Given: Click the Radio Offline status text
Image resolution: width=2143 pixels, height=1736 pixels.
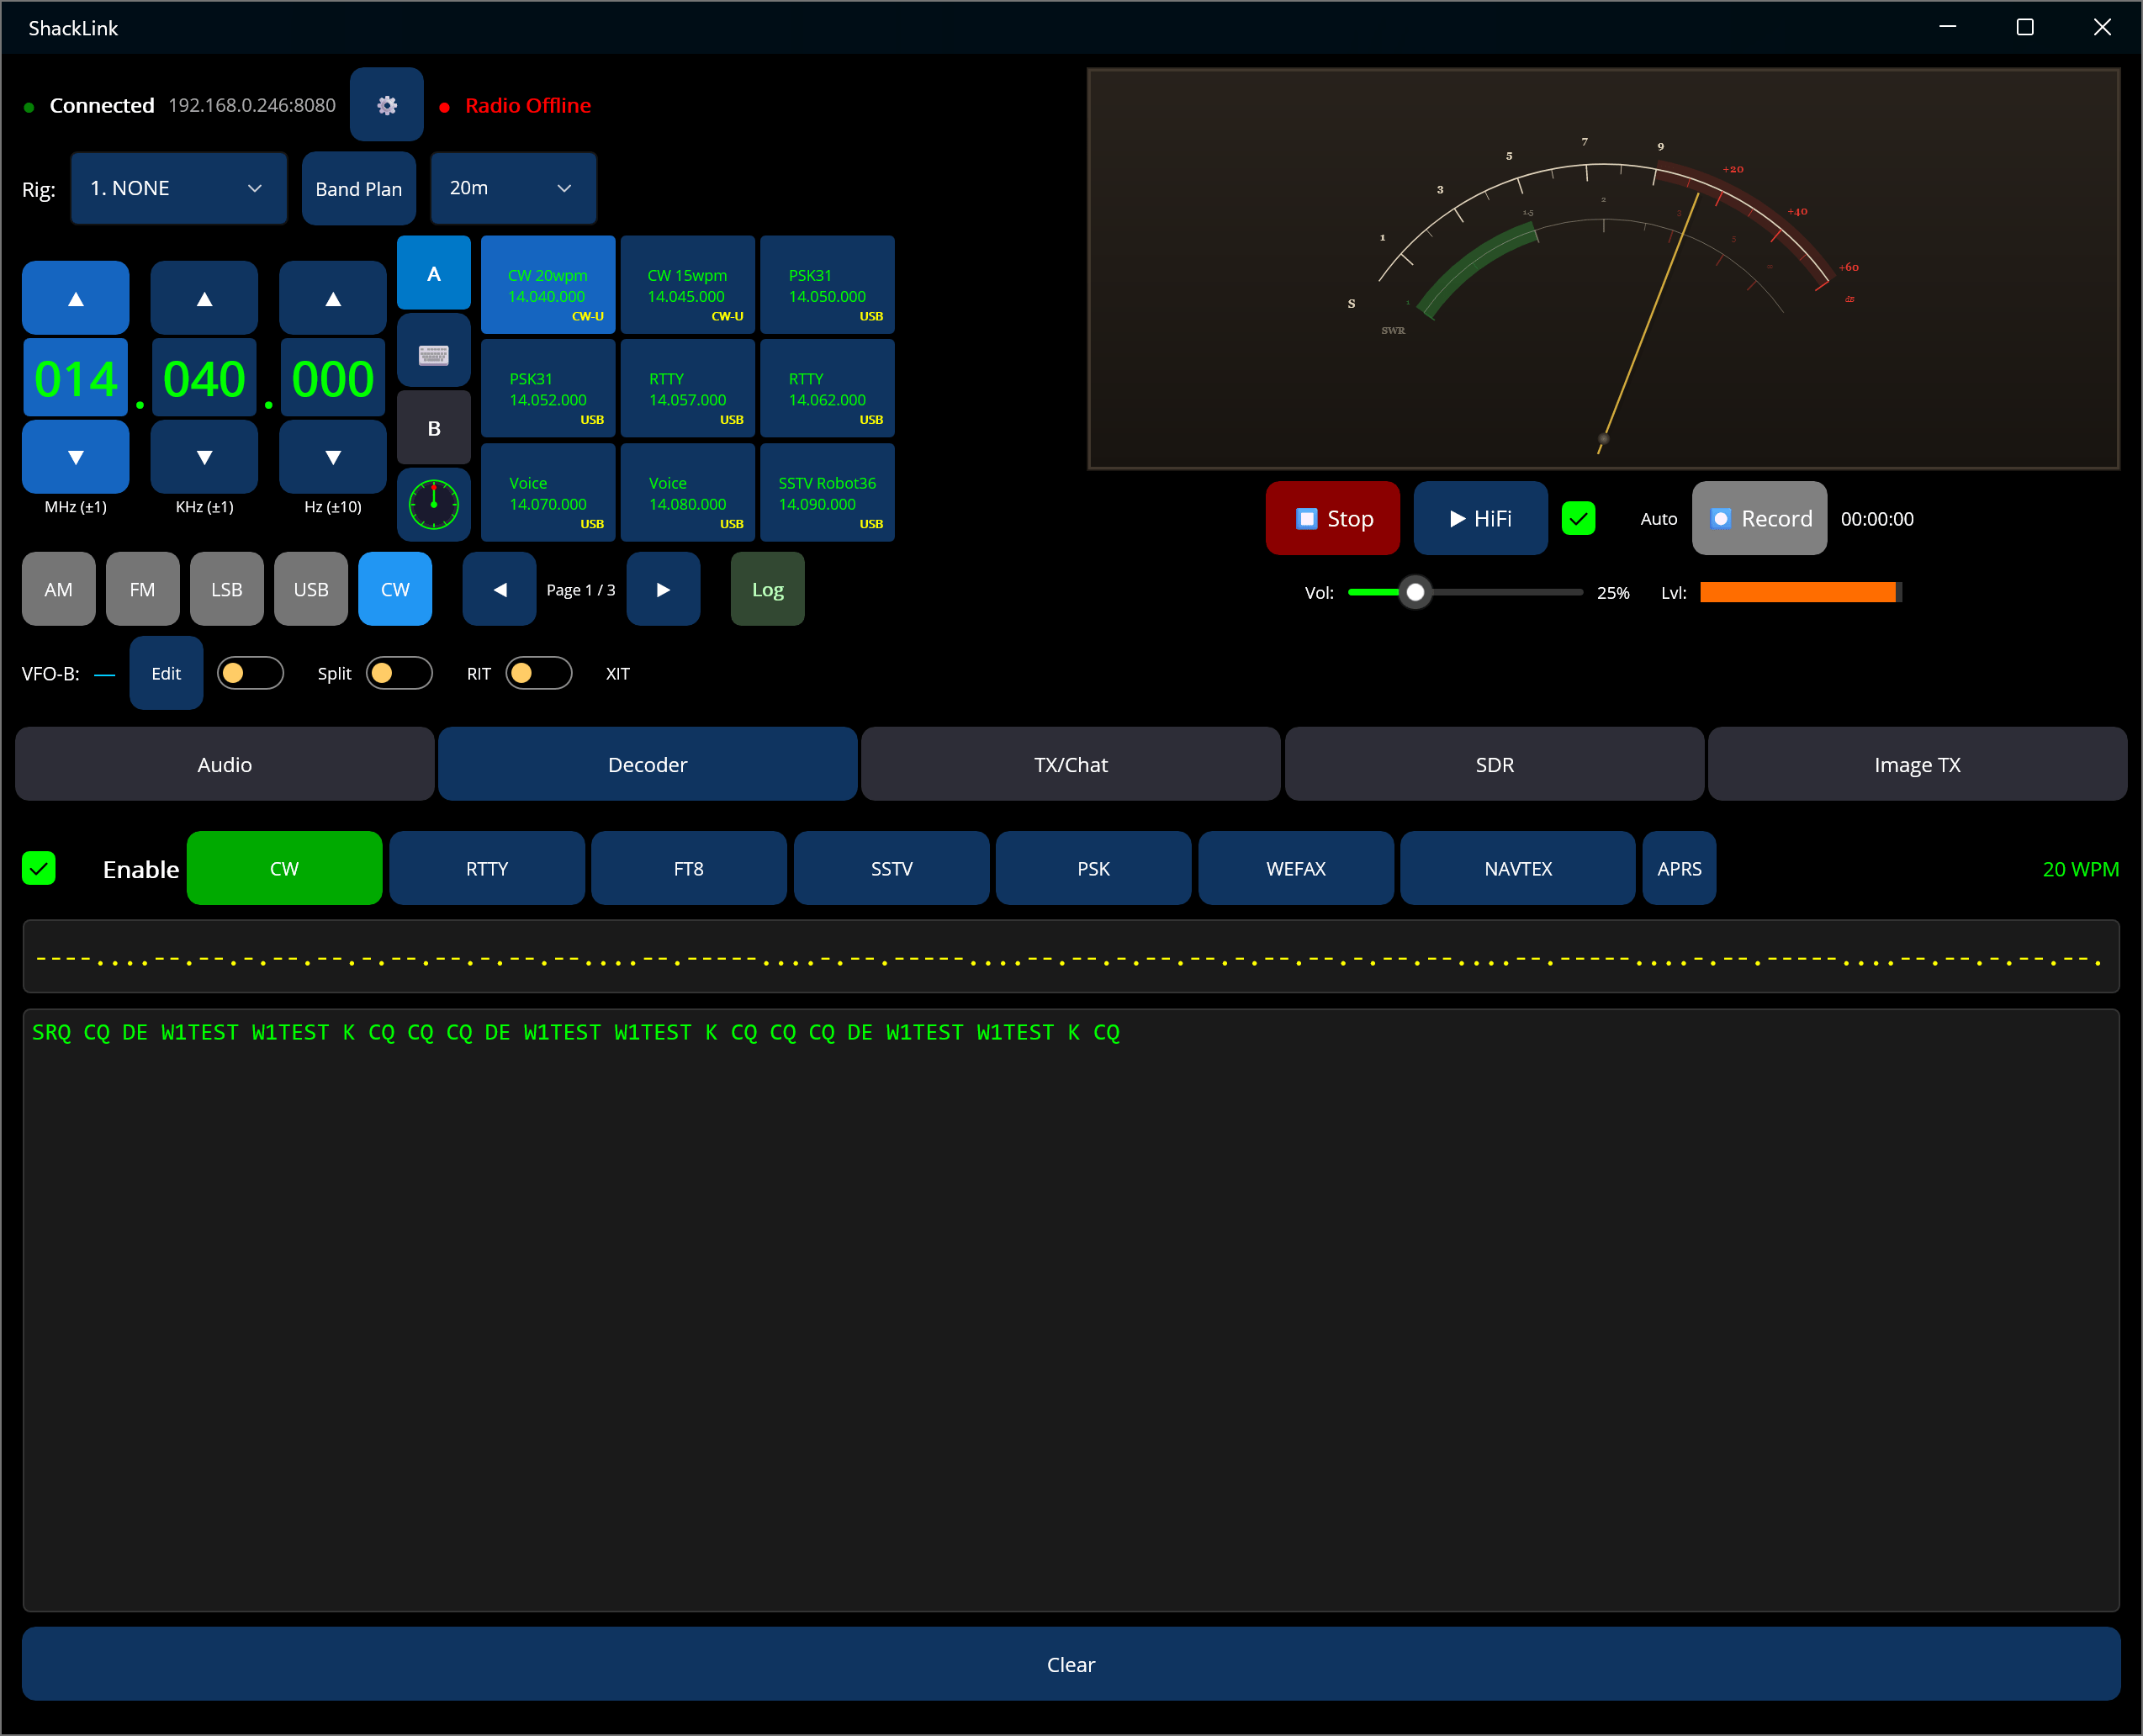Looking at the screenshot, I should (x=528, y=105).
